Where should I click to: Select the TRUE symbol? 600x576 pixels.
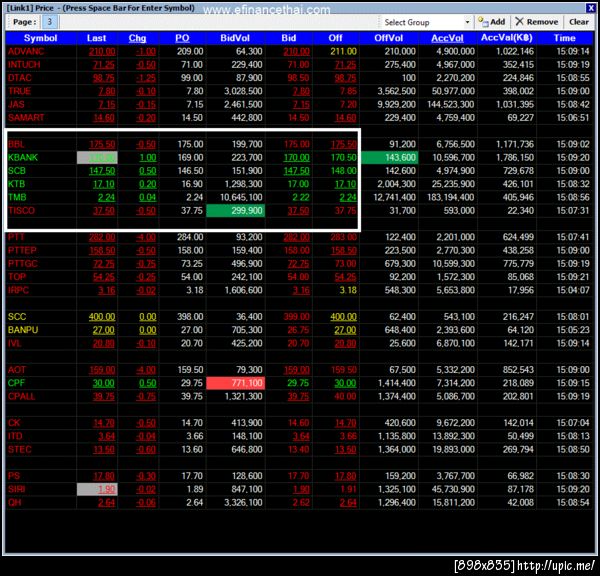19,91
